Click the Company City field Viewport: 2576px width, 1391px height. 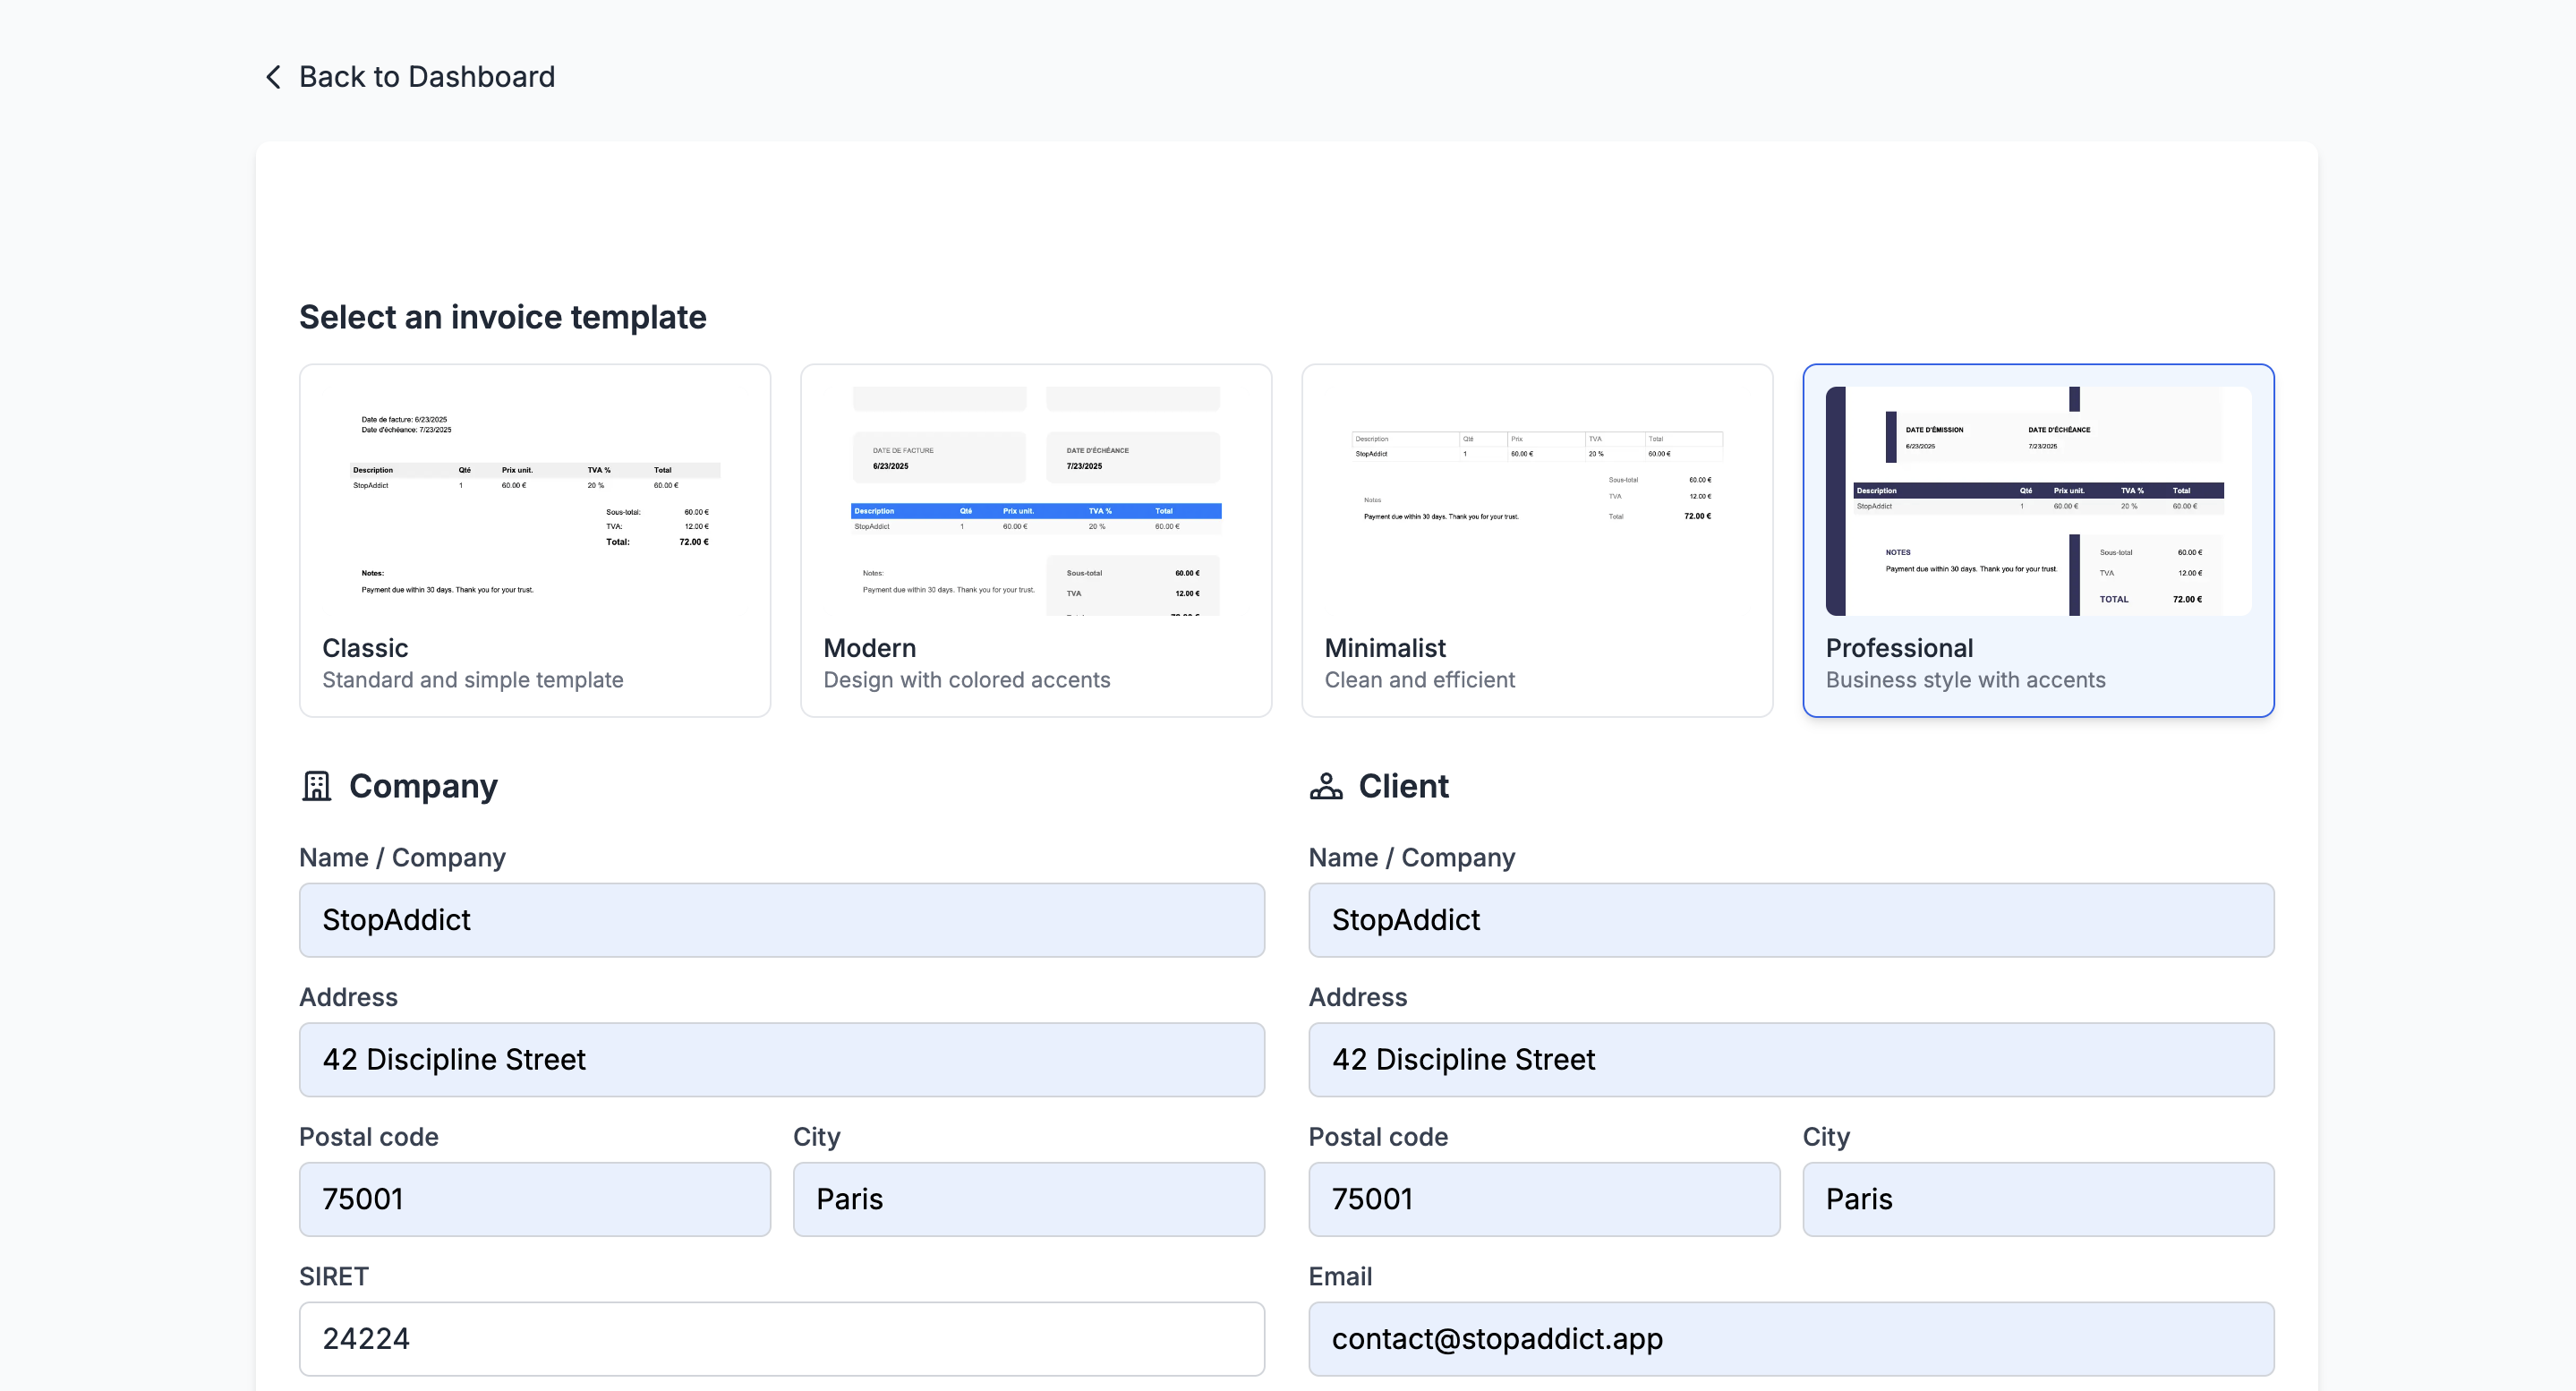(1028, 1199)
